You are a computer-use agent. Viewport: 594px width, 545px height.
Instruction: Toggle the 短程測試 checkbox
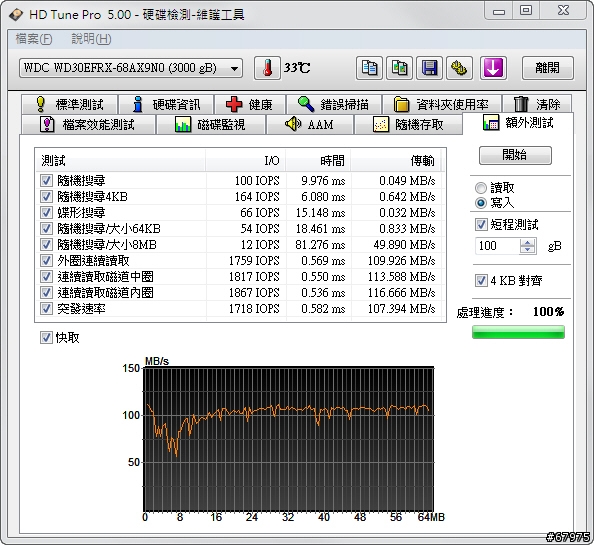click(x=481, y=225)
